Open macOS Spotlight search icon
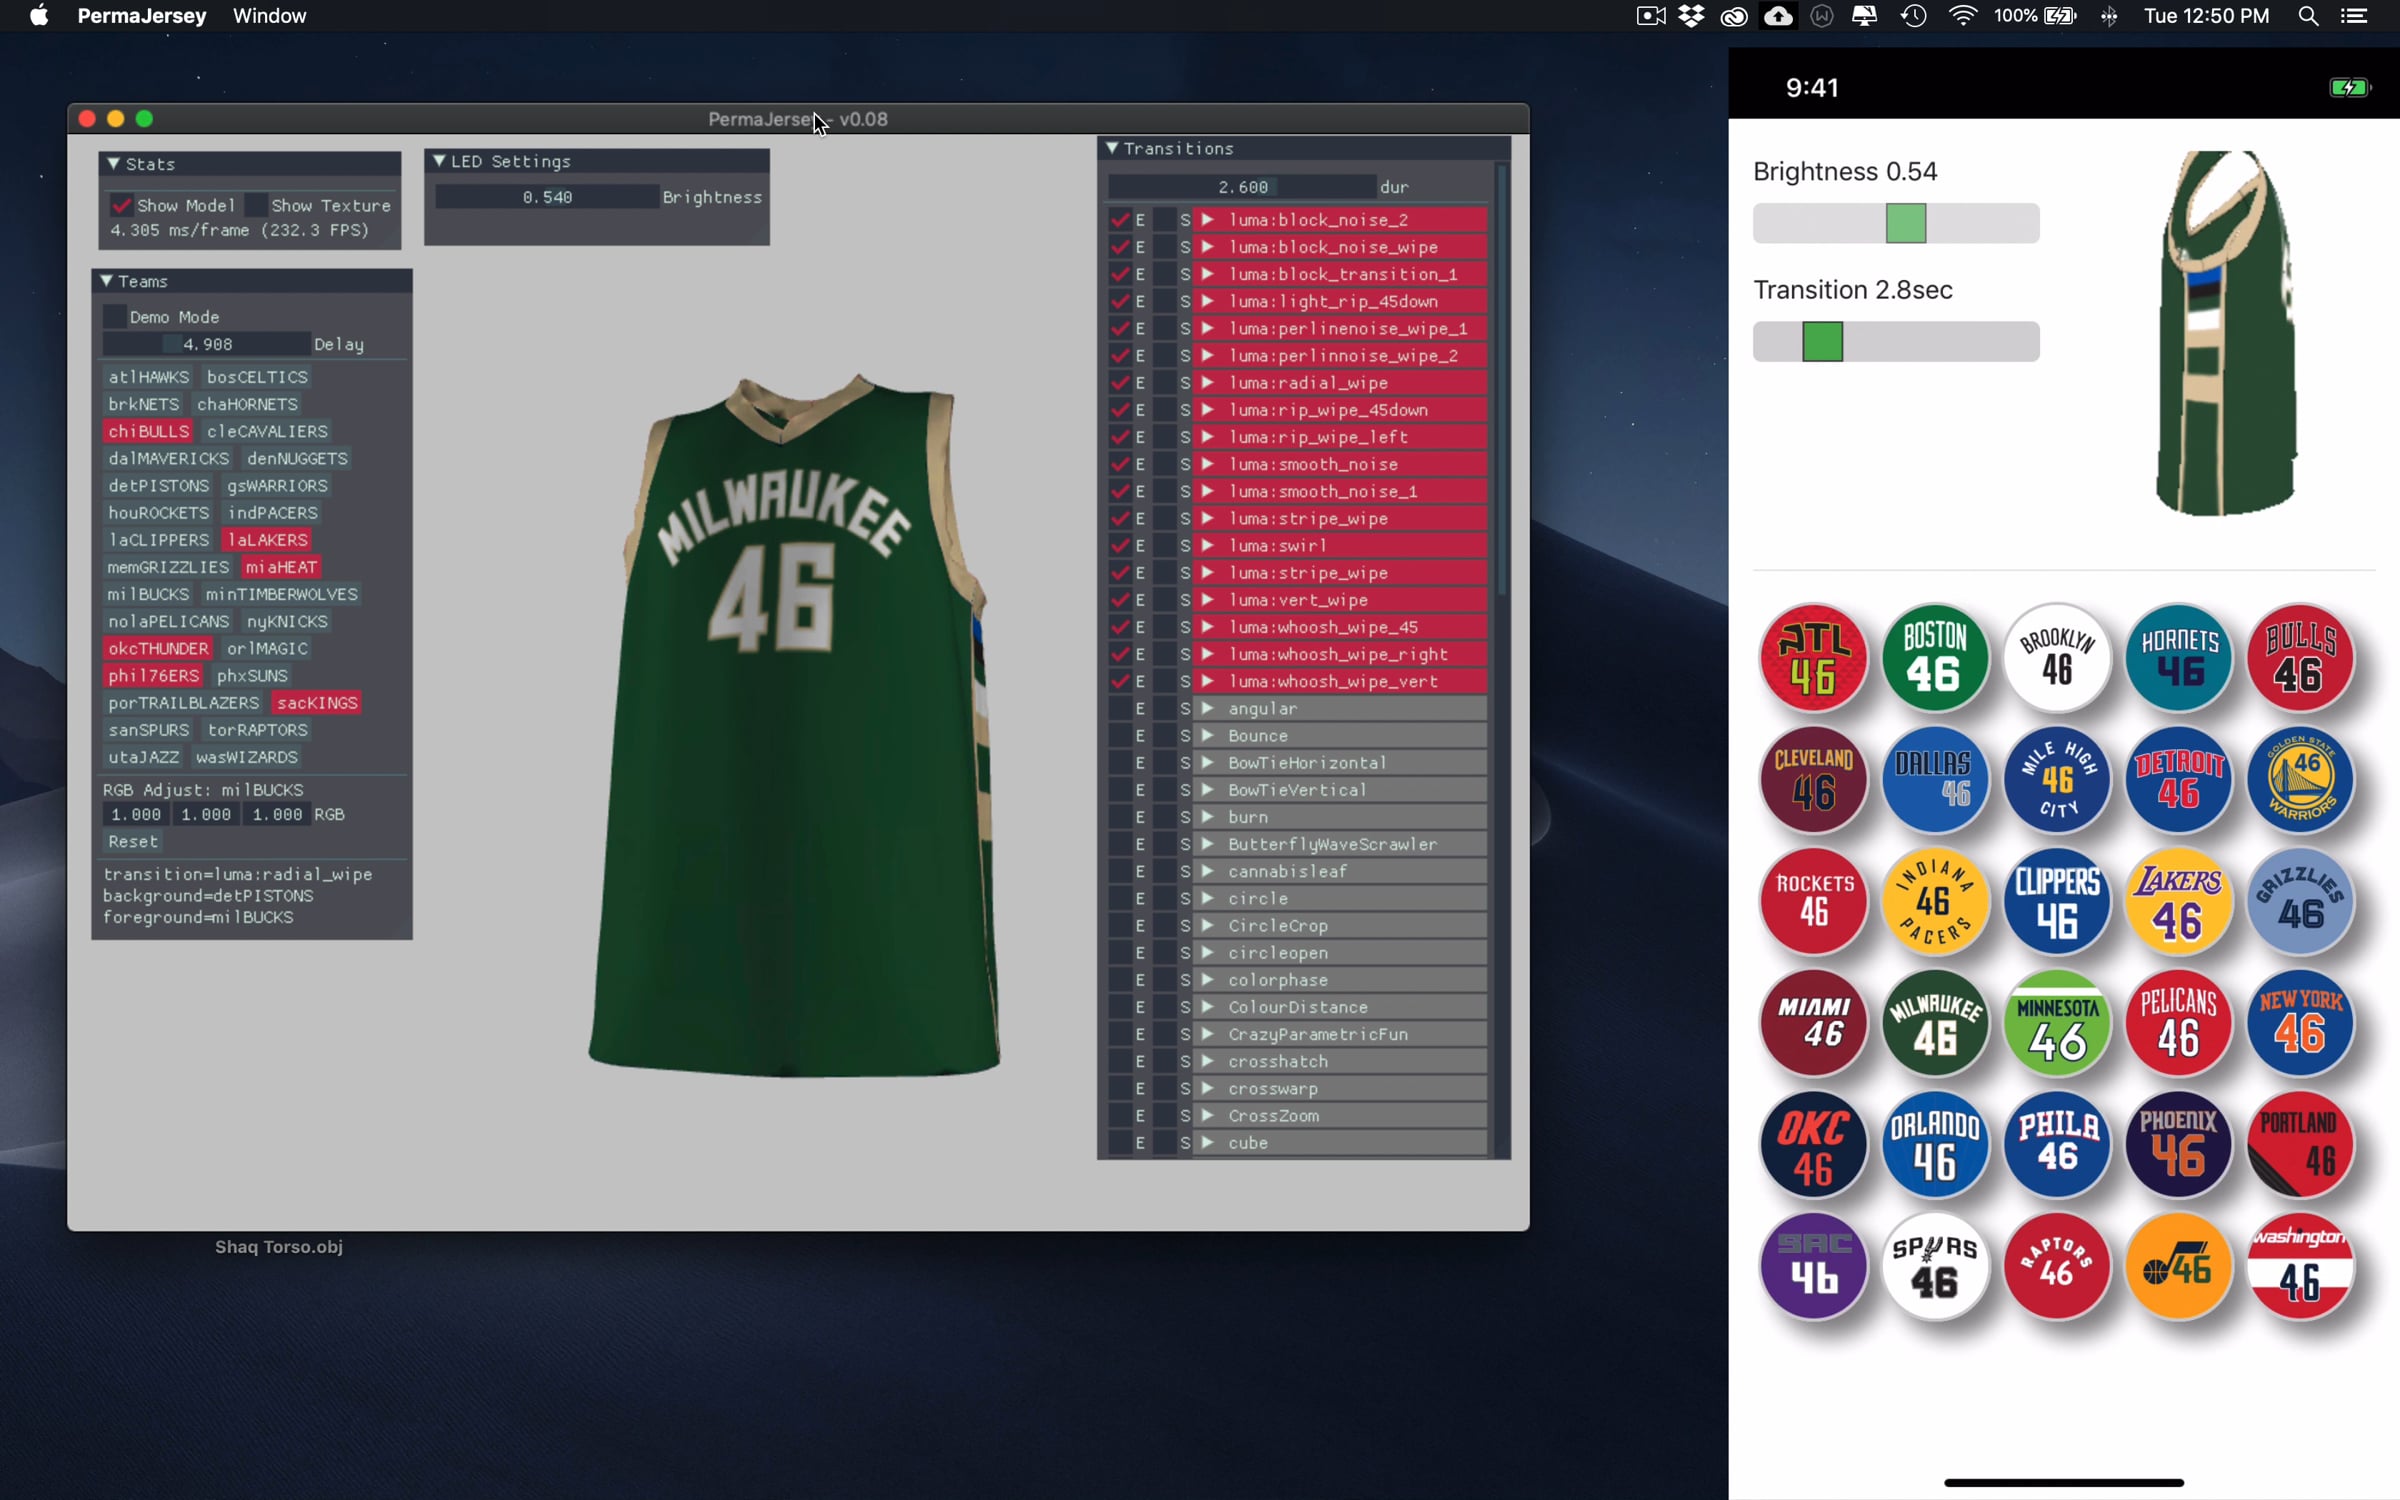The height and width of the screenshot is (1500, 2400). [2308, 16]
